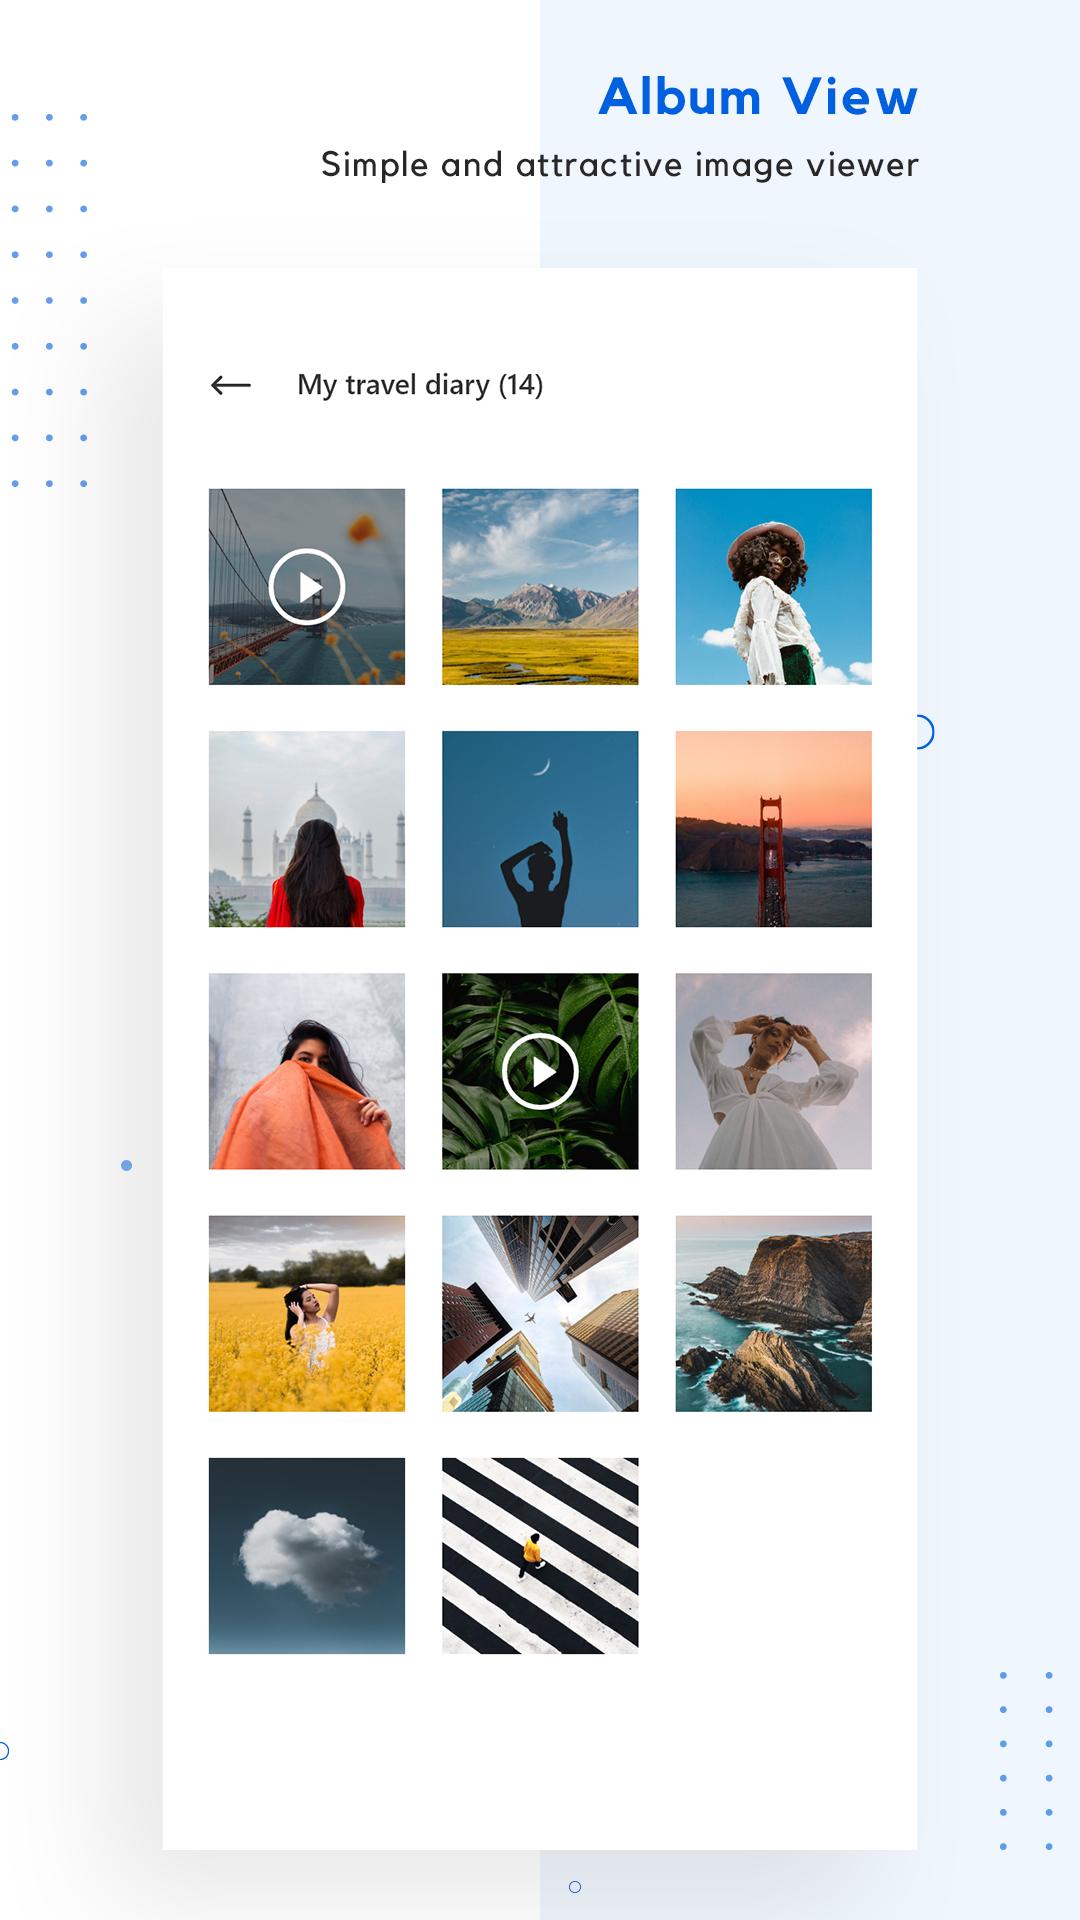Open the silhouette under crescent moon photo
The image size is (1080, 1920).
[x=540, y=829]
